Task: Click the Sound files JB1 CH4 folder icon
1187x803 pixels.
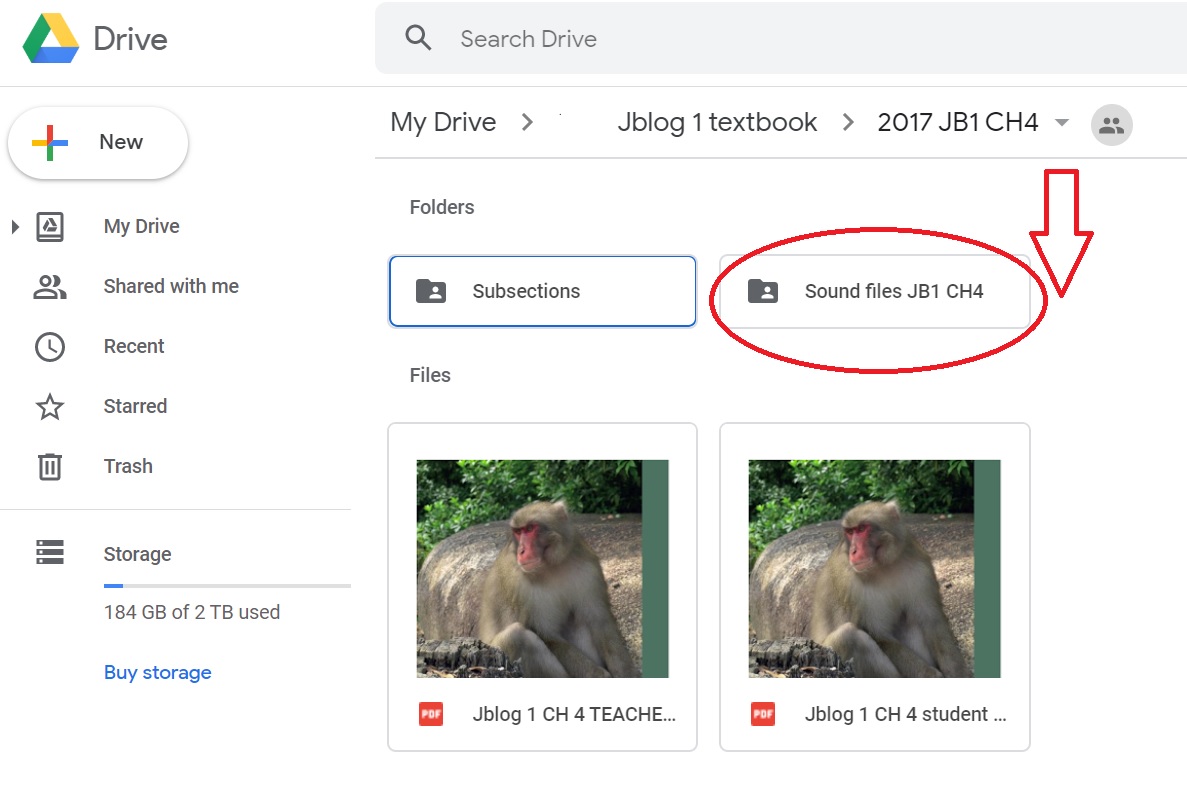Action: coord(763,291)
